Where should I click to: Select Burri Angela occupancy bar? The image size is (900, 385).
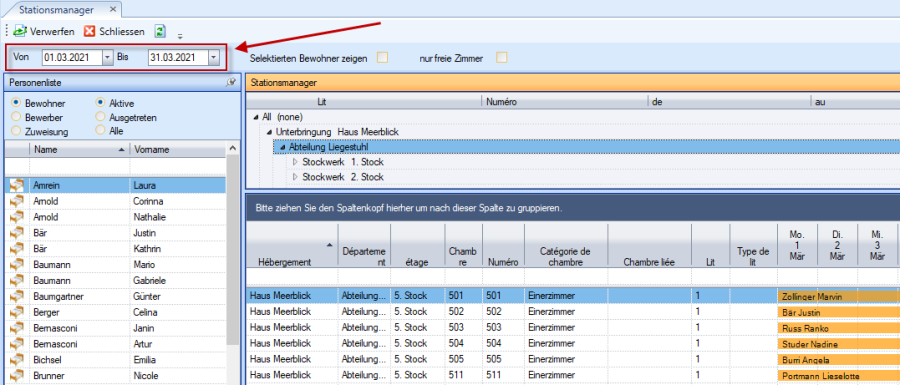click(839, 360)
